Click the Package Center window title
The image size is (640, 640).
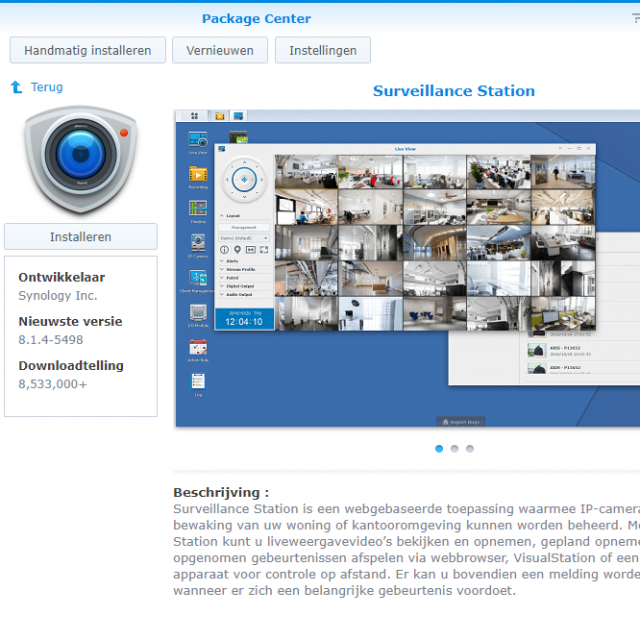tap(256, 18)
